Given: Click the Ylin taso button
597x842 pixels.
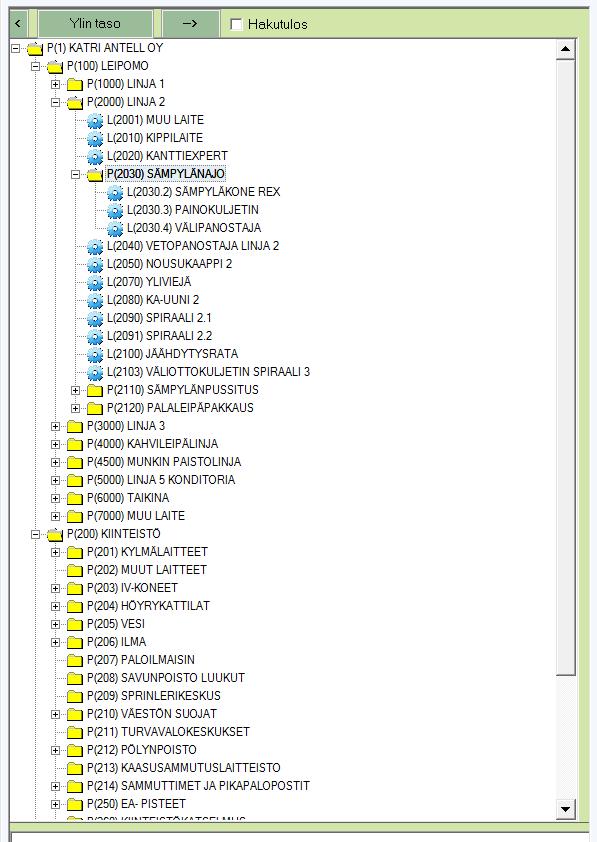Looking at the screenshot, I should (x=95, y=24).
